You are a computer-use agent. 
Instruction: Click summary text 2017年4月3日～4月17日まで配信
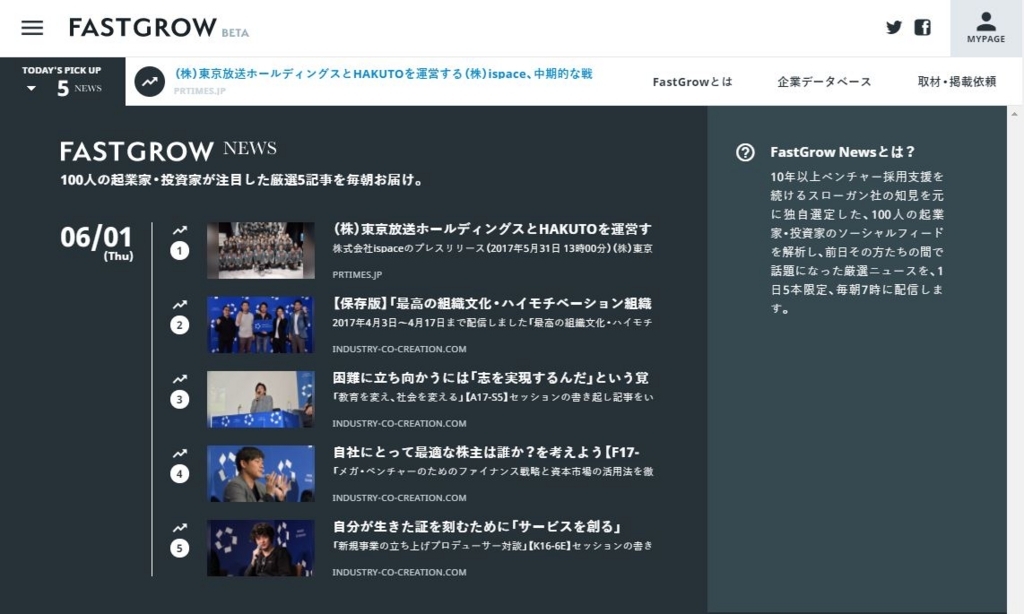[x=492, y=323]
